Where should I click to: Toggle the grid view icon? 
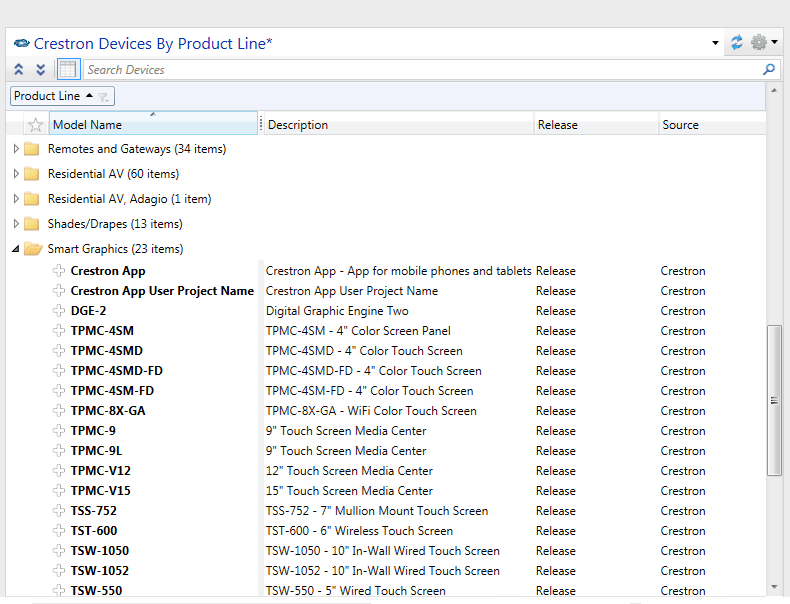[x=68, y=70]
